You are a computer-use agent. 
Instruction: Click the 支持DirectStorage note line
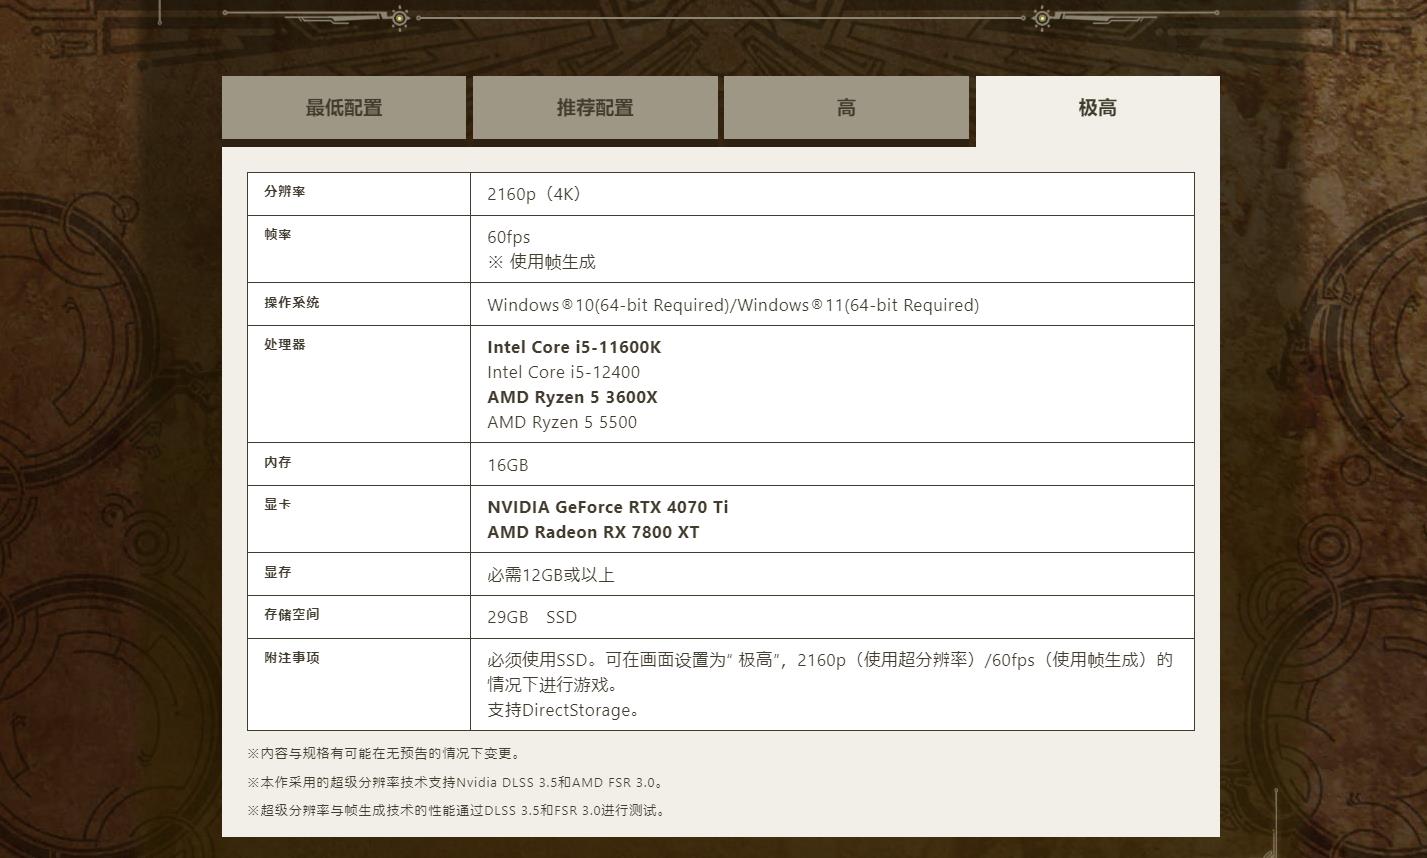(x=563, y=710)
